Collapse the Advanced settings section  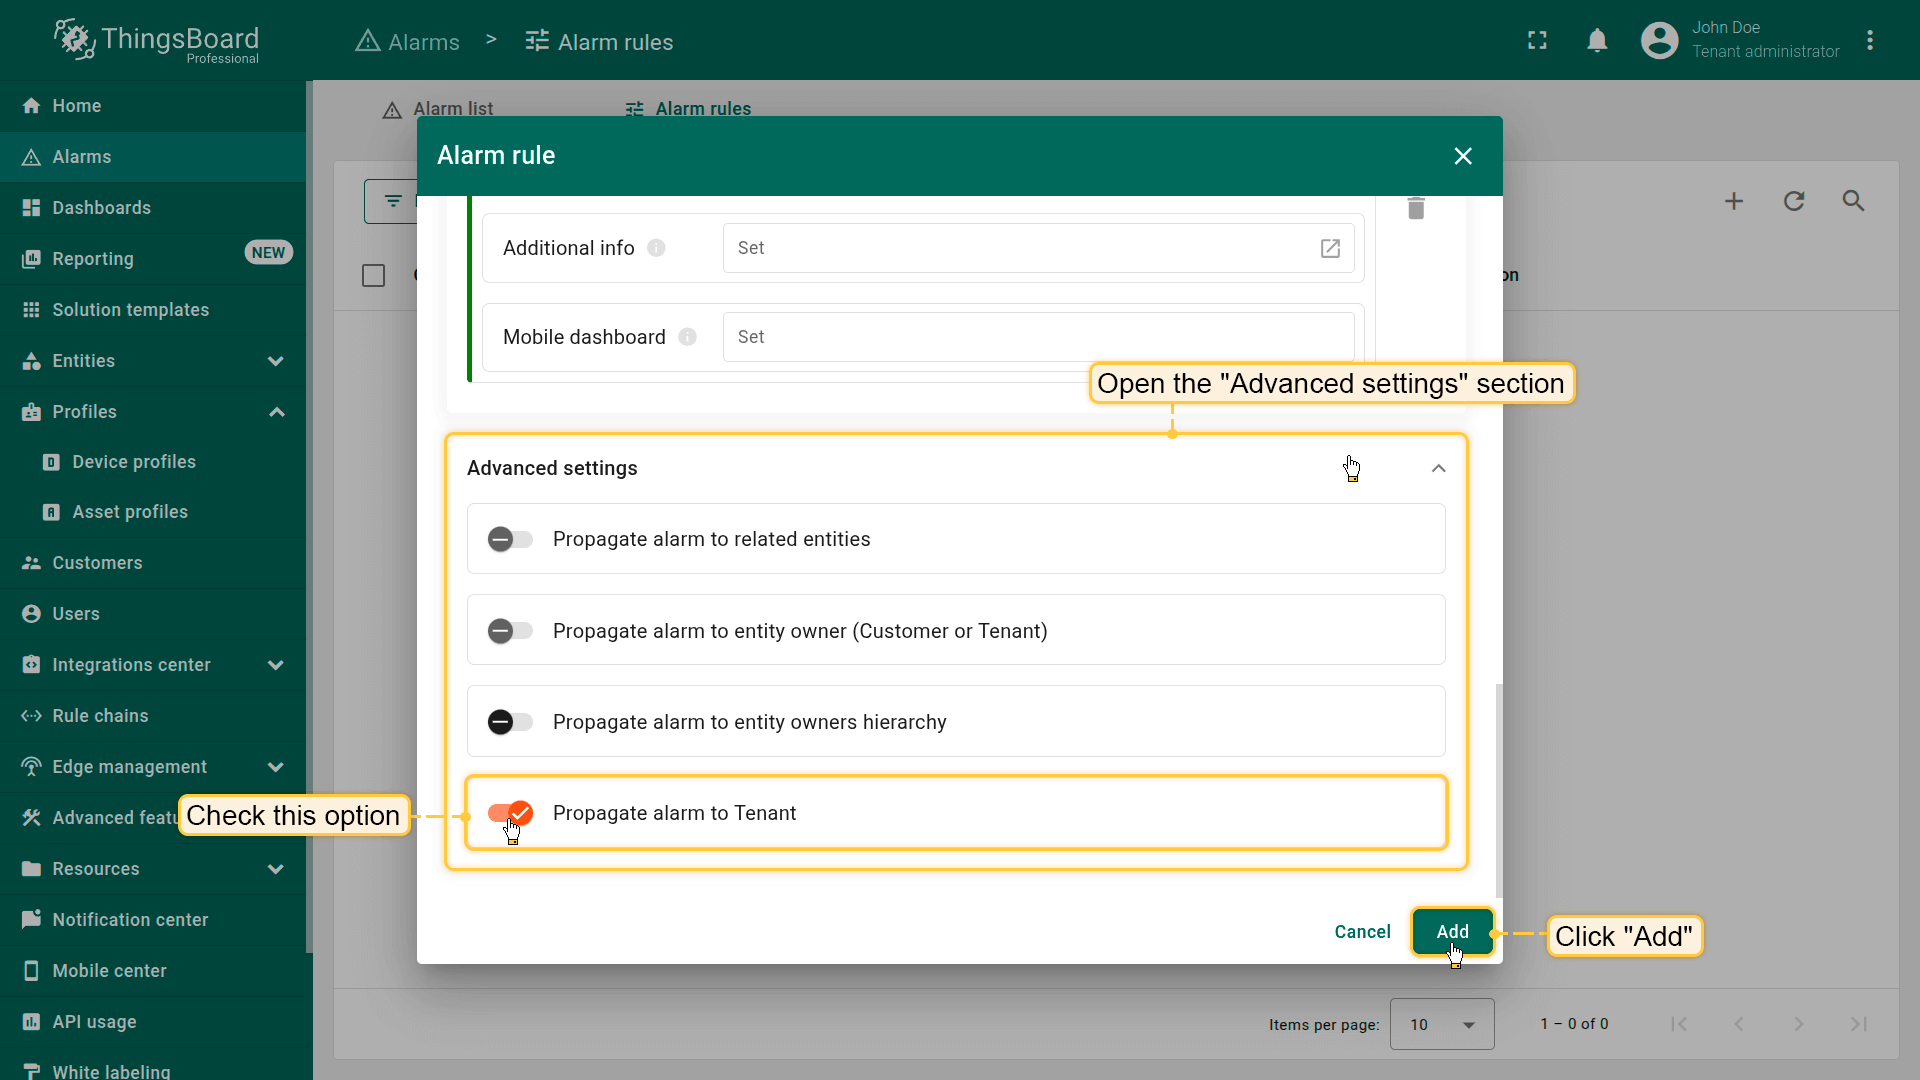(1438, 468)
